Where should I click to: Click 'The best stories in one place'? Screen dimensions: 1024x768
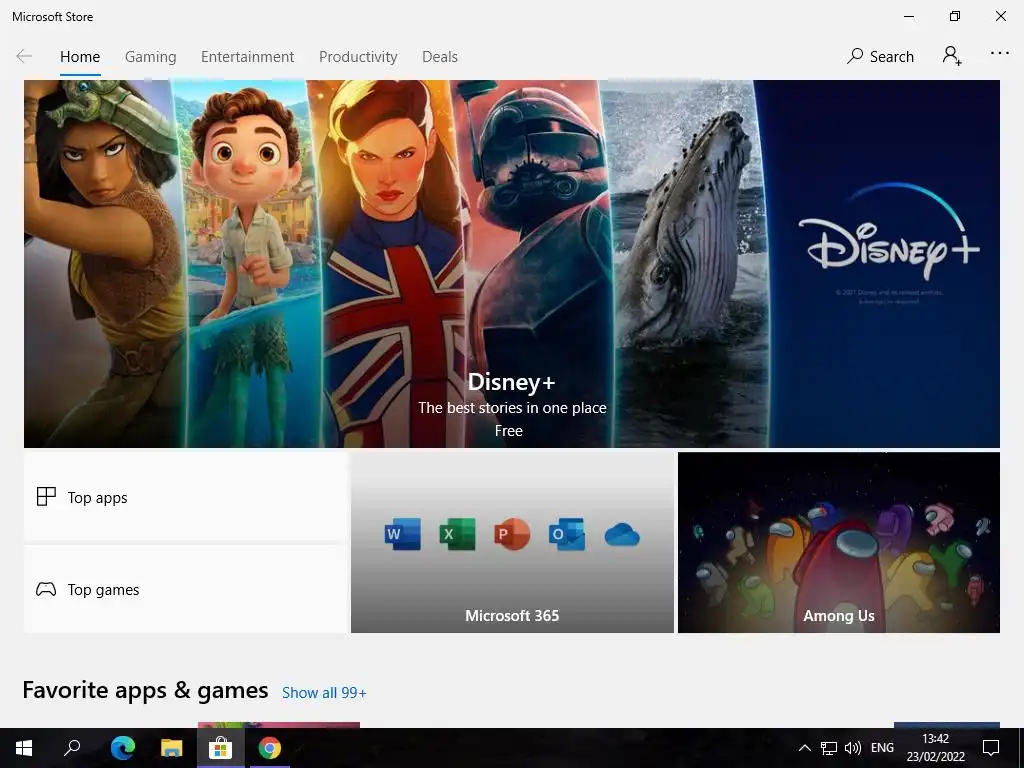[512, 408]
